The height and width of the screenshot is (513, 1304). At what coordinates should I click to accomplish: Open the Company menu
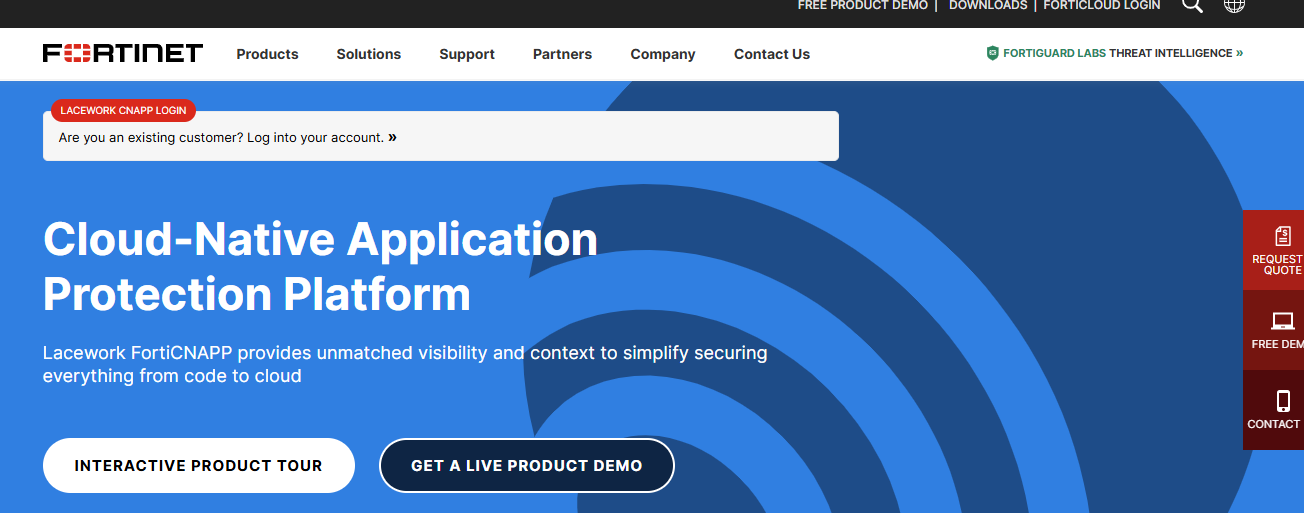(663, 54)
